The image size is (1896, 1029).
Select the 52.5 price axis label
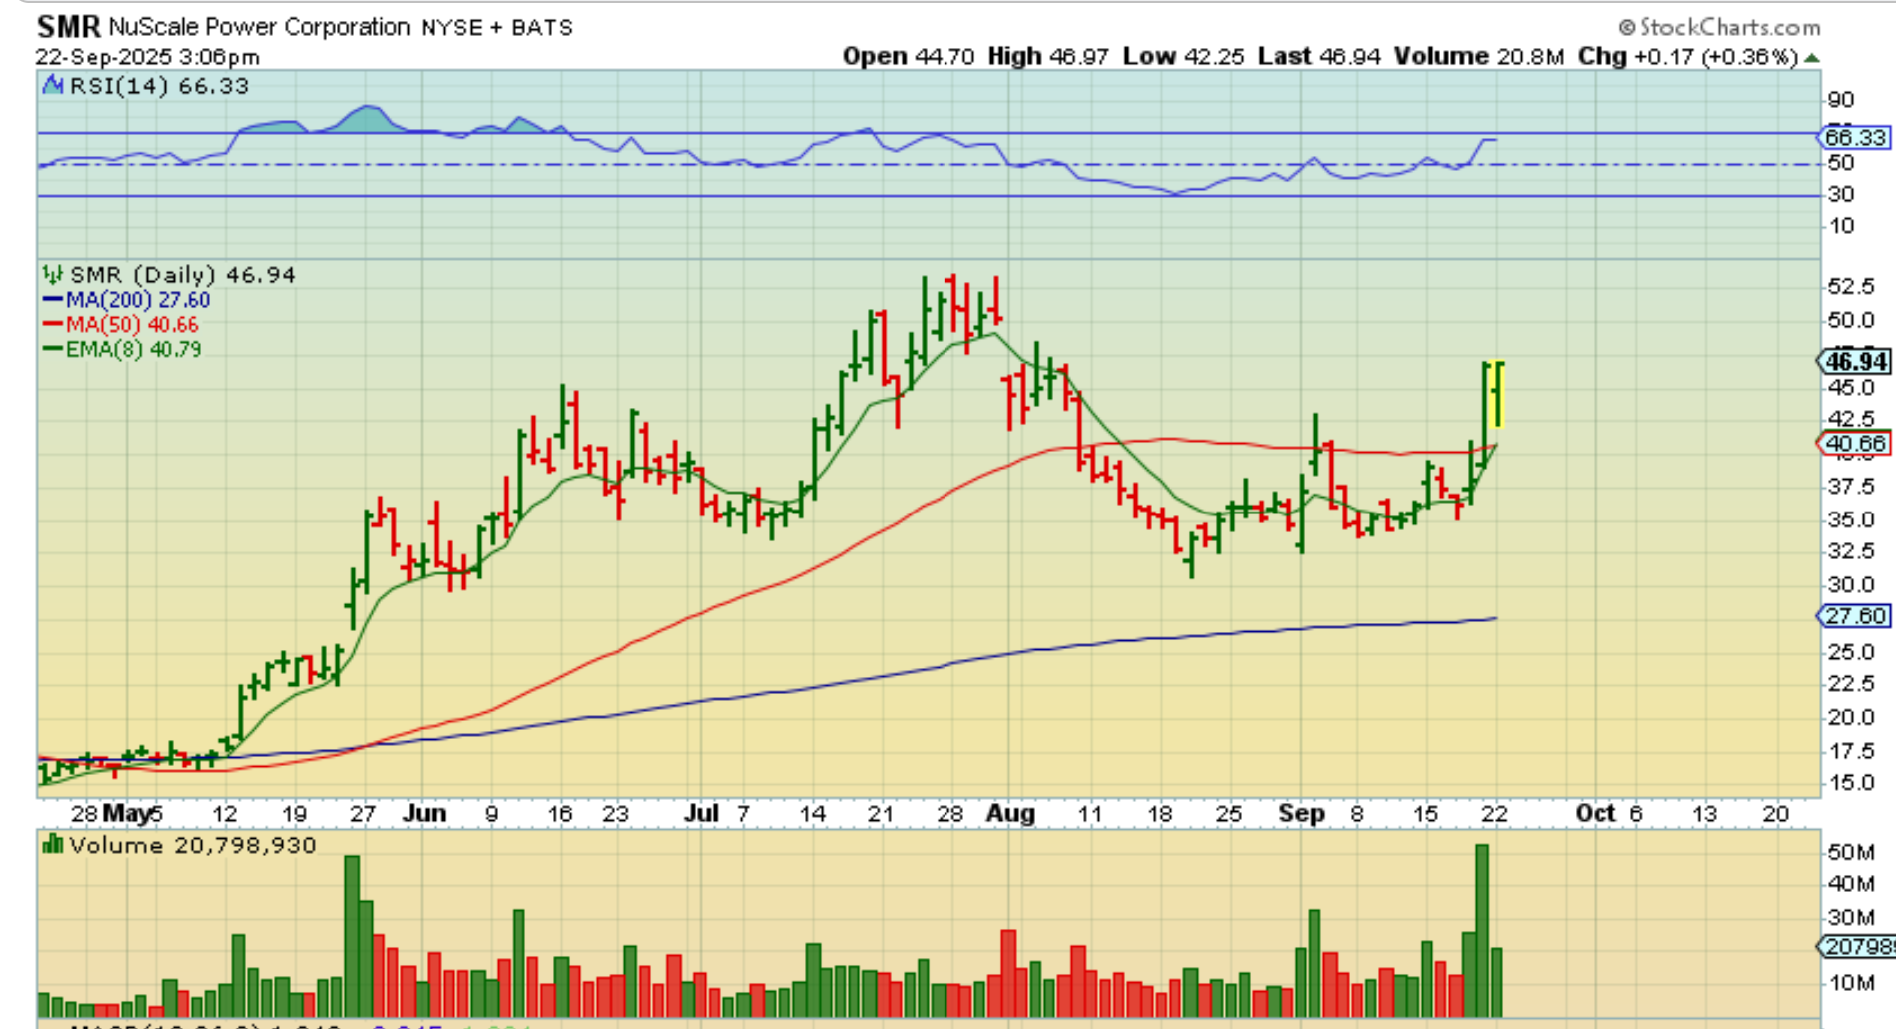click(x=1850, y=287)
